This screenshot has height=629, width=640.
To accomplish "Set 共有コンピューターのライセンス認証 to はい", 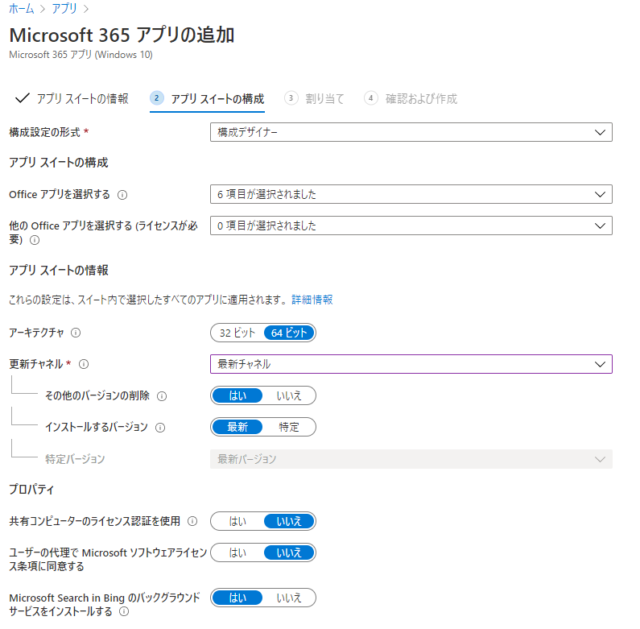I will [237, 521].
